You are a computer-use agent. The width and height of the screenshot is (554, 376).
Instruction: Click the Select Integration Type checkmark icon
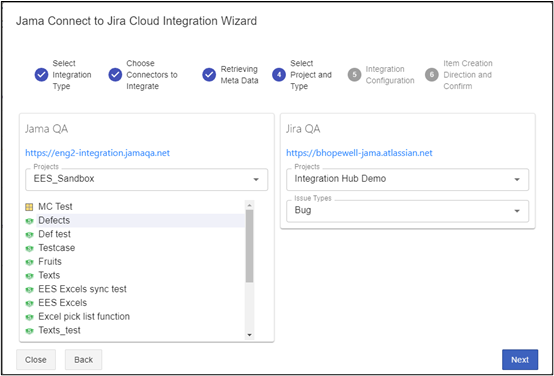41,75
